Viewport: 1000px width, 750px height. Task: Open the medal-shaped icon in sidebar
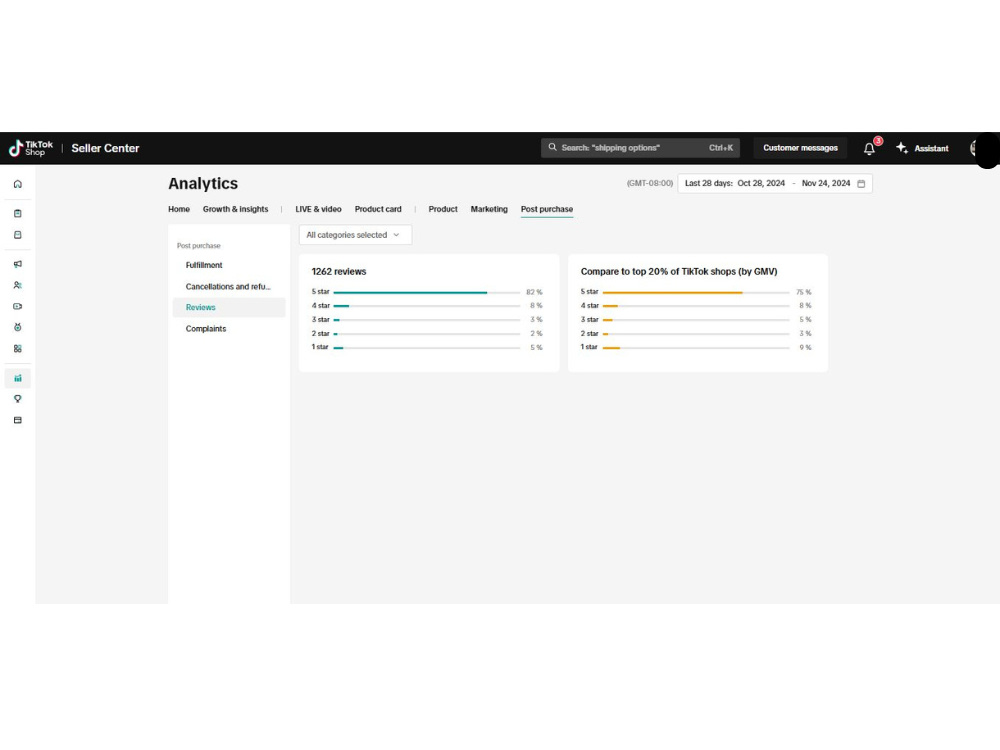pos(18,327)
